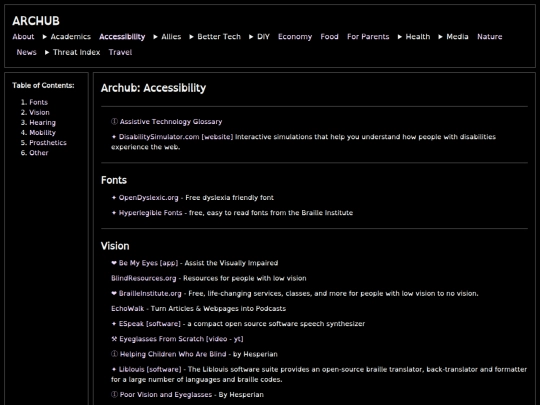Image resolution: width=540 pixels, height=405 pixels.
Task: Jump to Hearing in table of contents
Action: pyautogui.click(x=42, y=123)
